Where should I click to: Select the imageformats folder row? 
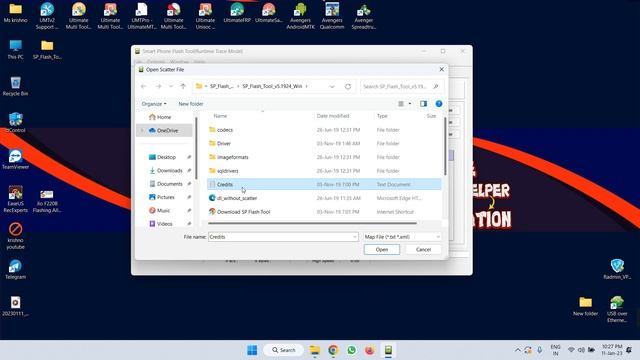324,157
